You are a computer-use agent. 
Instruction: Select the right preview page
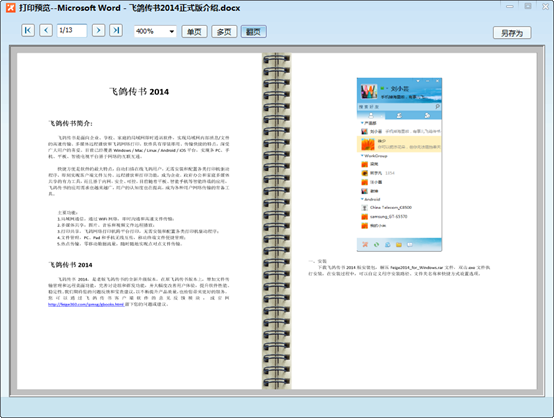414,221
